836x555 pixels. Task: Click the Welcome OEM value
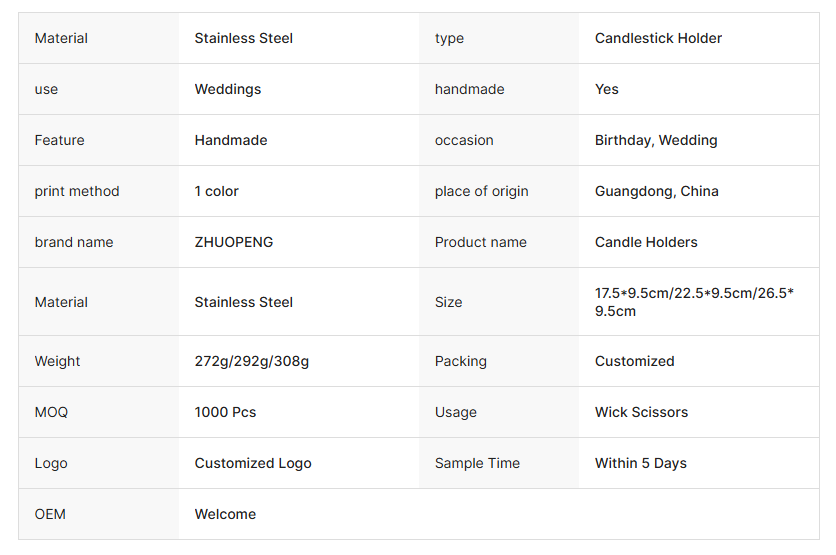225,514
